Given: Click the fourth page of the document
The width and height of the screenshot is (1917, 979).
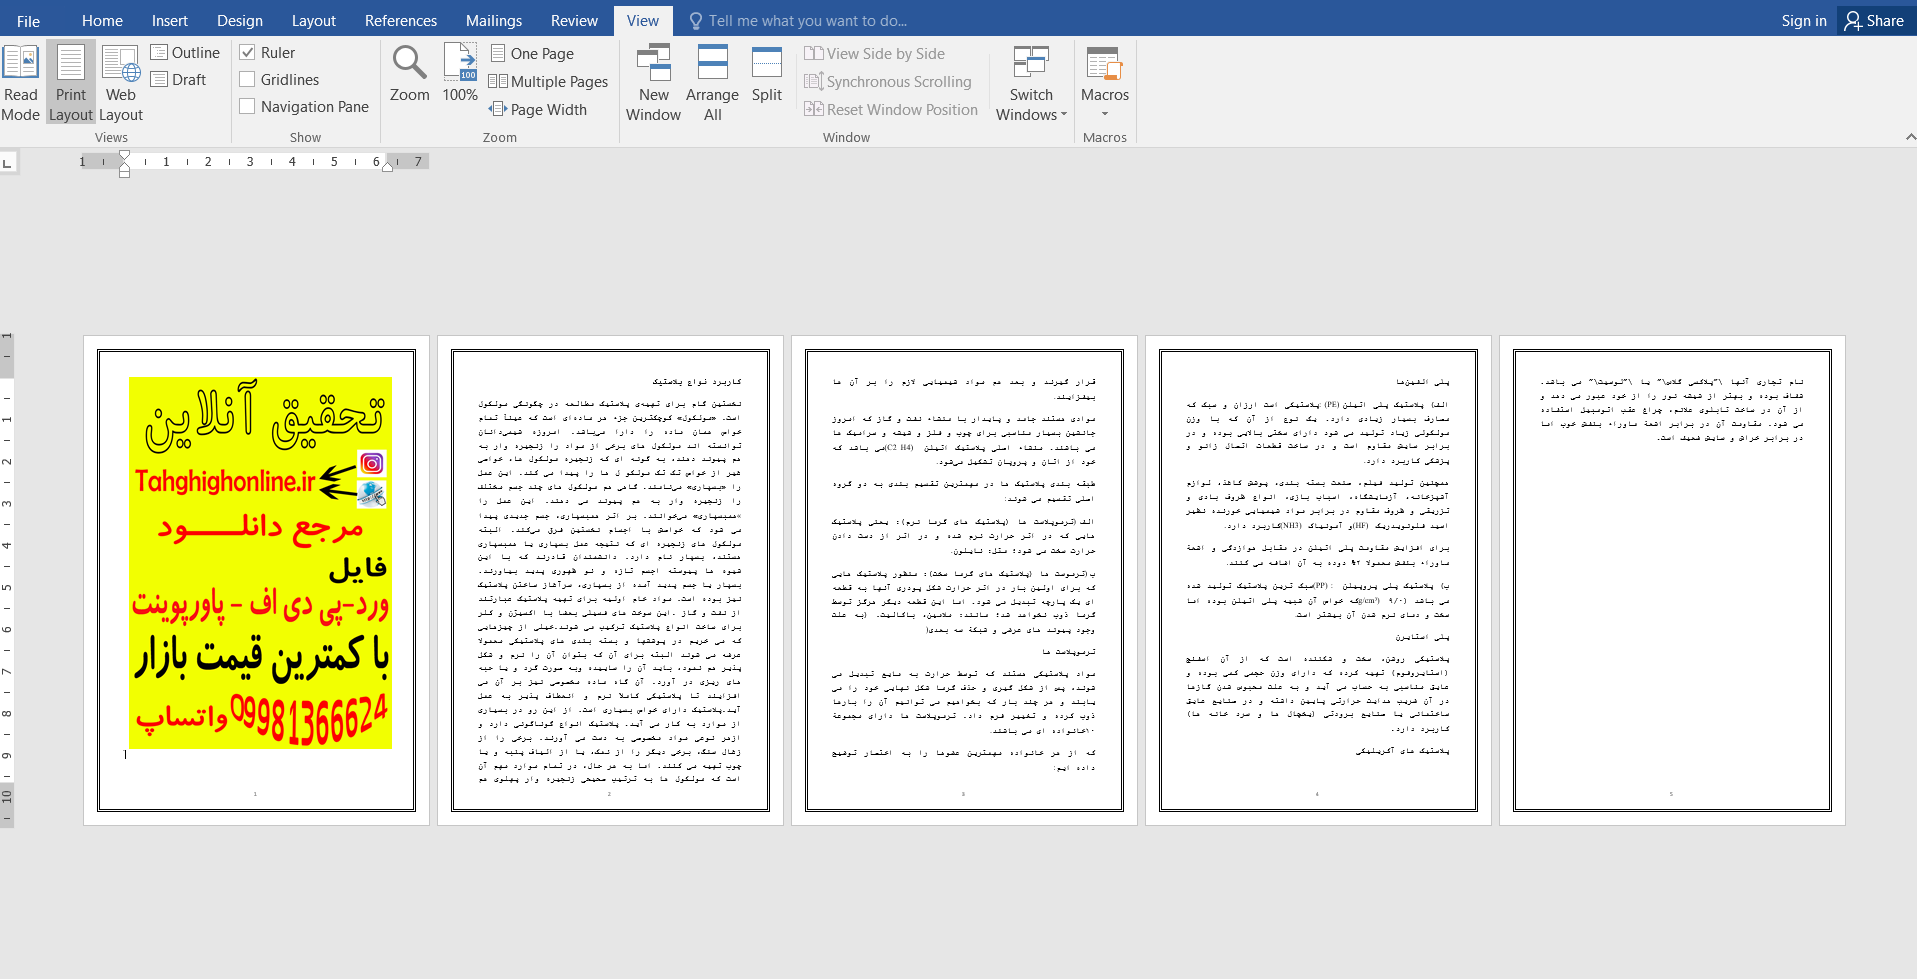Looking at the screenshot, I should [x=1318, y=580].
